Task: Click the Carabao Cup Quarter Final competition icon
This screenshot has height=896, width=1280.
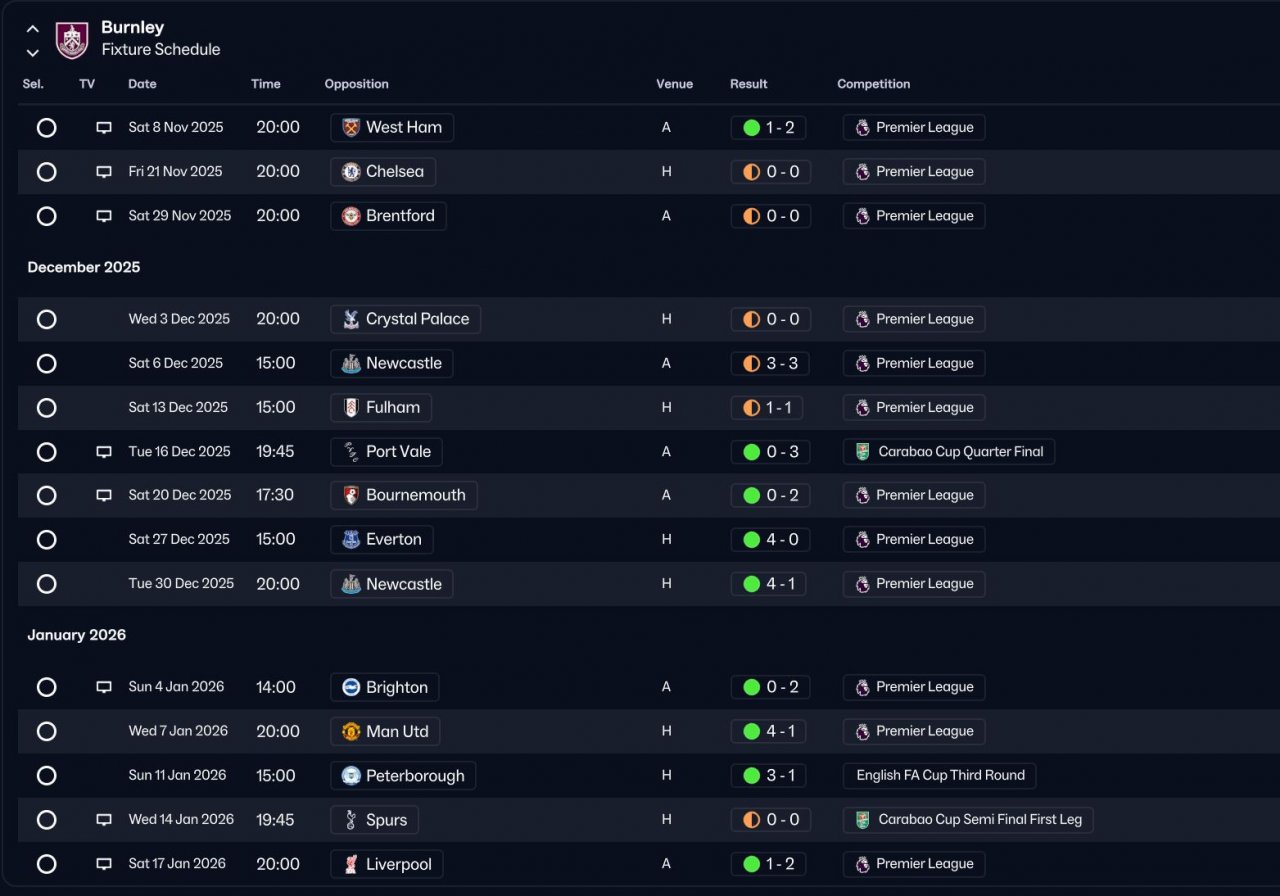Action: (863, 452)
